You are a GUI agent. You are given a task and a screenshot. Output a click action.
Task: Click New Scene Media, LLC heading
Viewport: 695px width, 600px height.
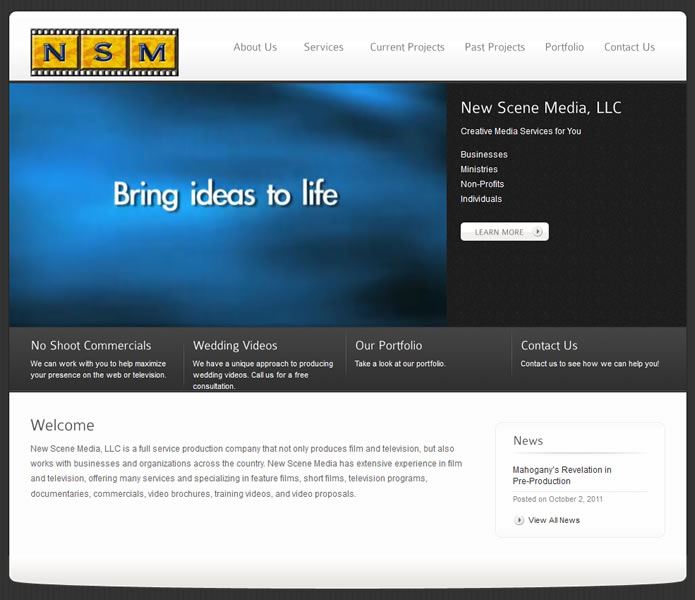541,108
